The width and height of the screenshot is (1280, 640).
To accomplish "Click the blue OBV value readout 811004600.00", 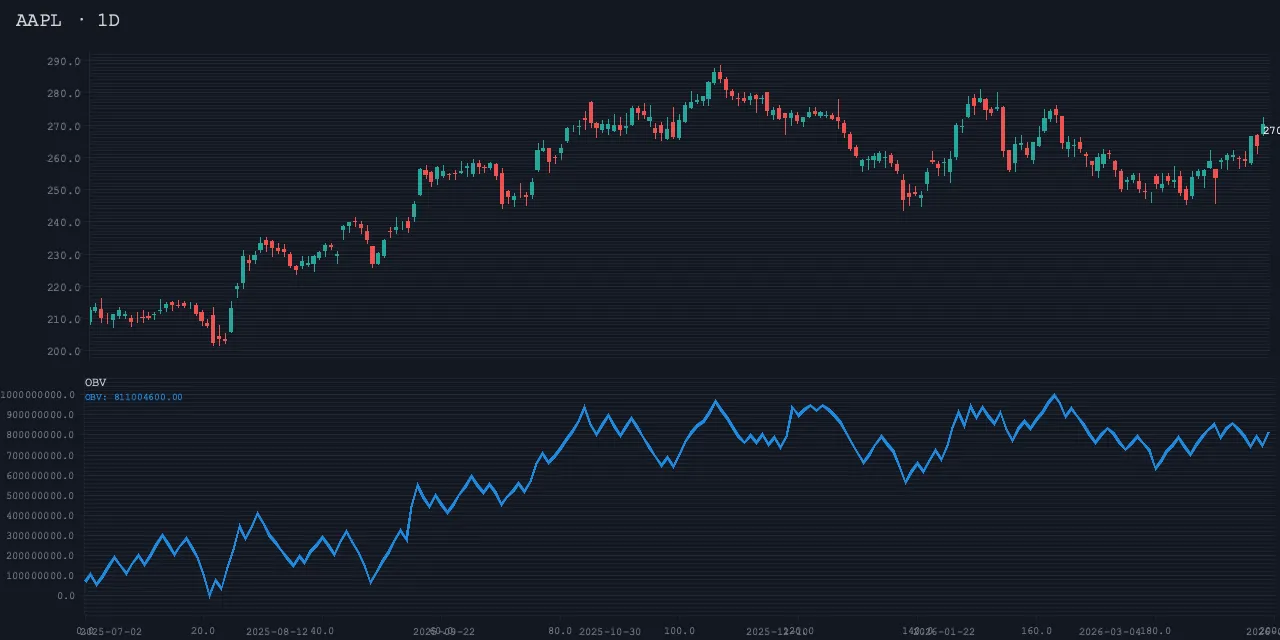I will click(x=133, y=397).
